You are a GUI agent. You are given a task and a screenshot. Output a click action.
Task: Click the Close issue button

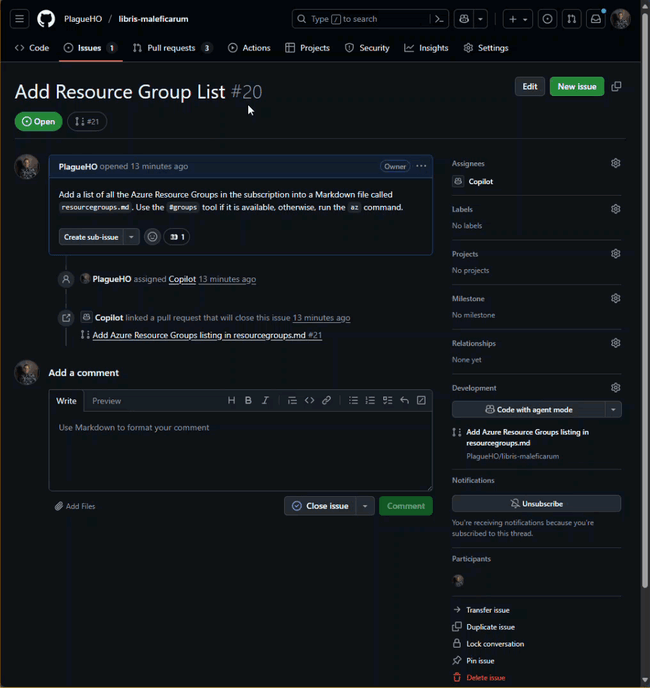coord(321,506)
